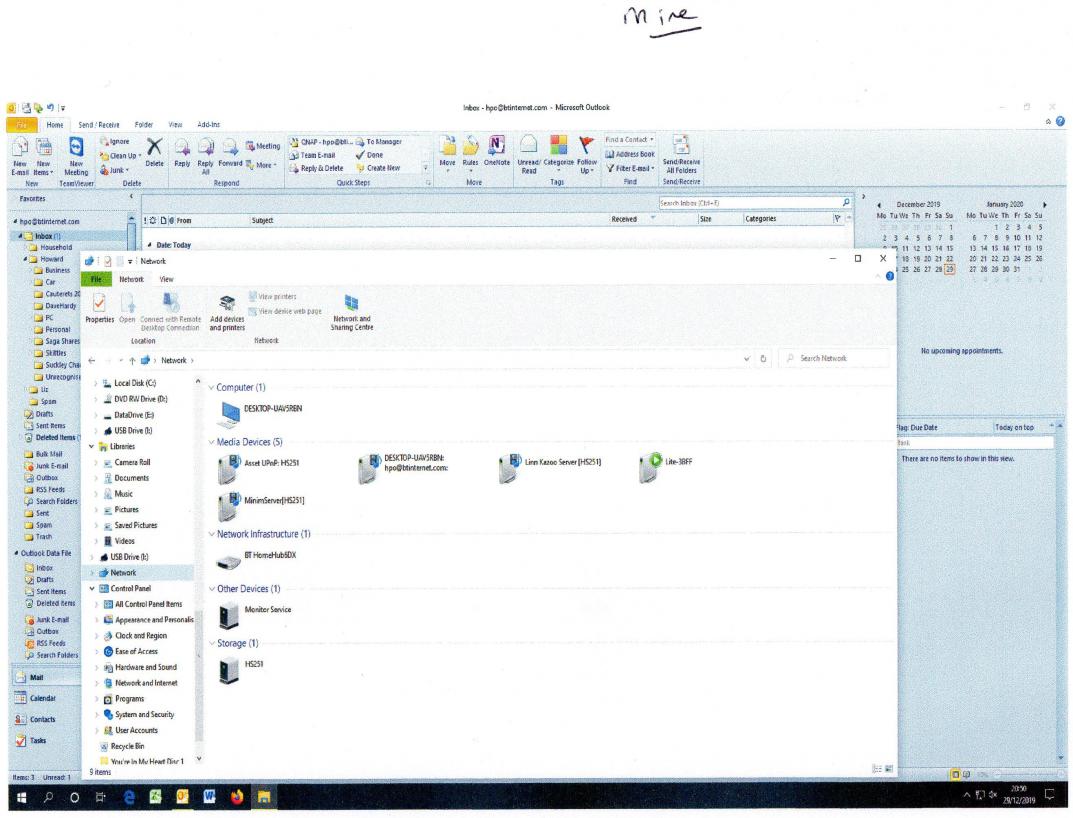Click Create New quick step

tap(378, 168)
